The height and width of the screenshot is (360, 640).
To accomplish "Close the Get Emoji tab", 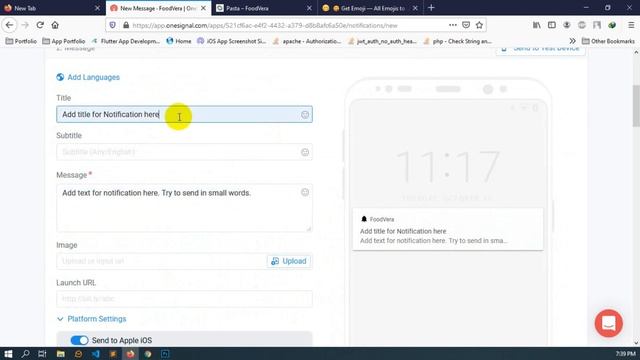I will pyautogui.click(x=415, y=8).
